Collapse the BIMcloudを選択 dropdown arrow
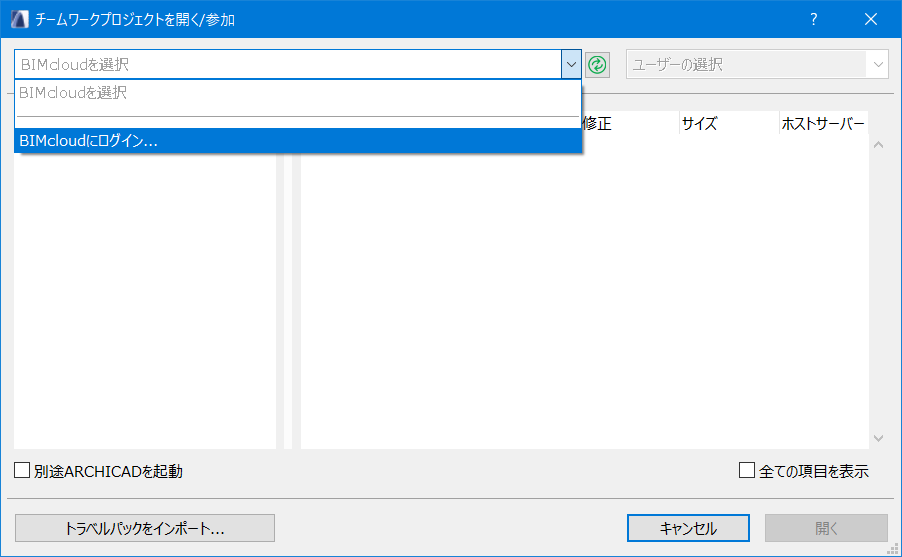Viewport: 902px width, 557px height. point(571,64)
